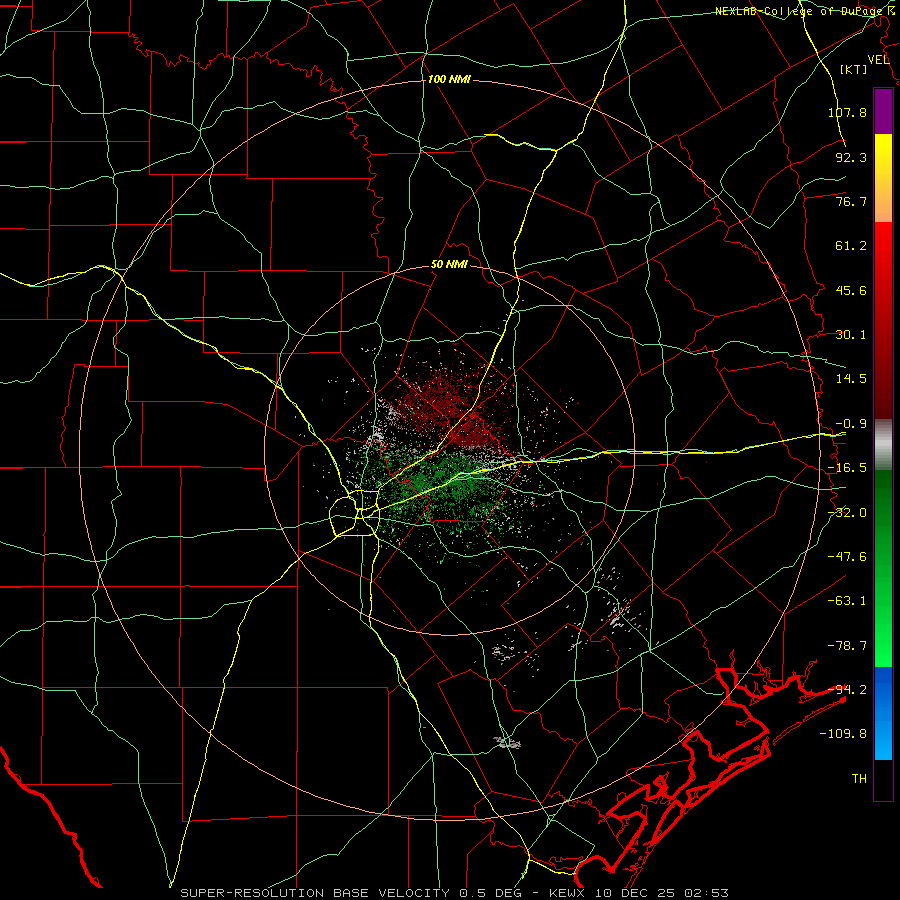900x900 pixels.
Task: Click the gray near-zero segment of color bar
Action: (x=883, y=445)
